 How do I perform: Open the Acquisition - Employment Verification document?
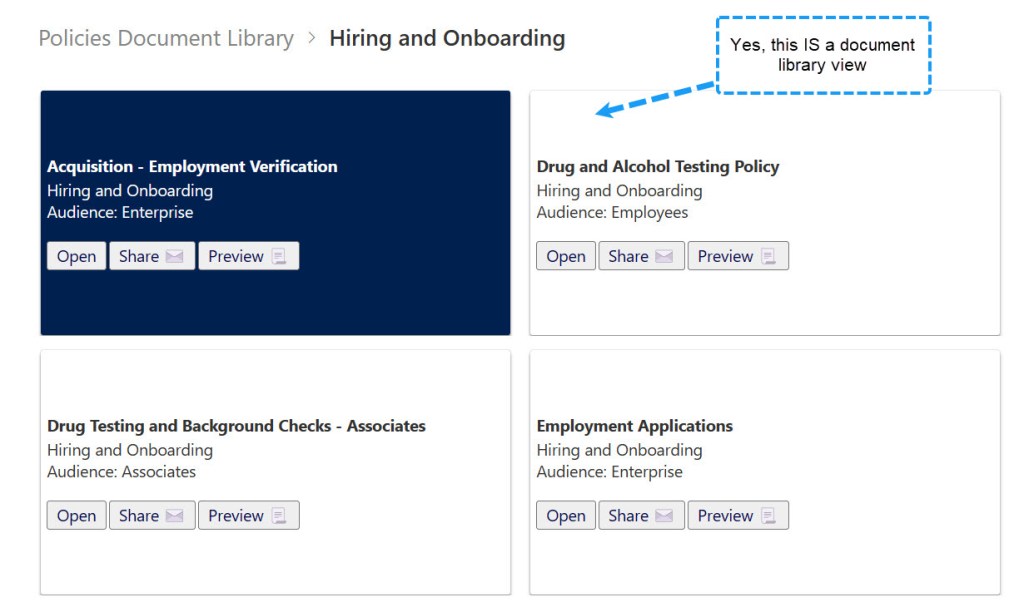coord(76,255)
